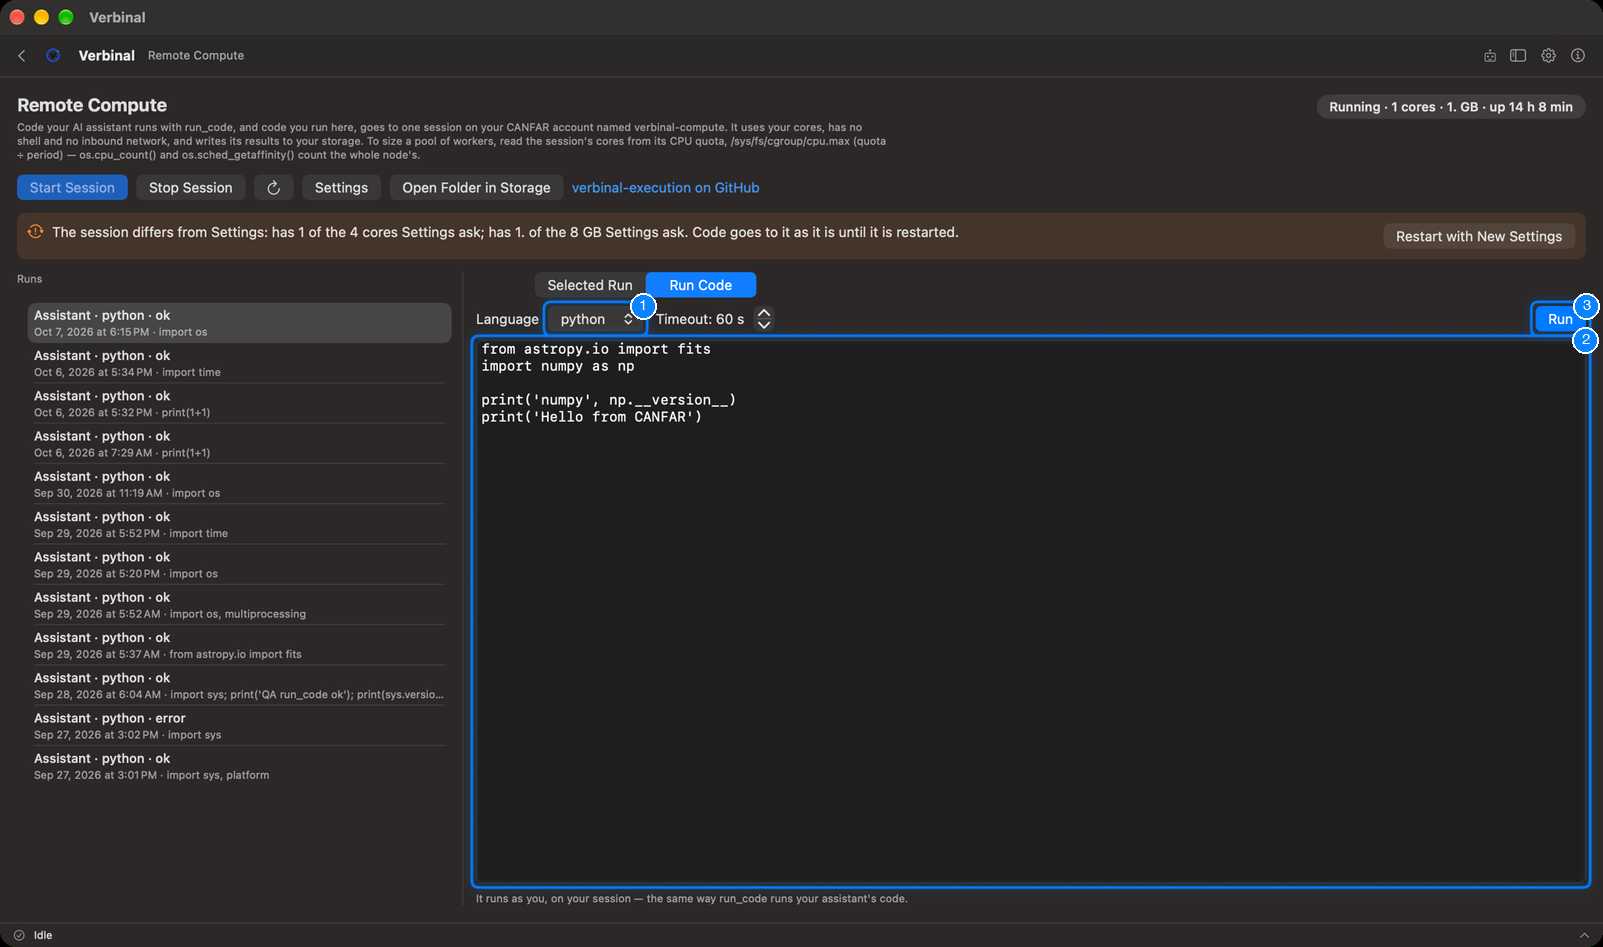Go back with the left chevron

tap(22, 56)
